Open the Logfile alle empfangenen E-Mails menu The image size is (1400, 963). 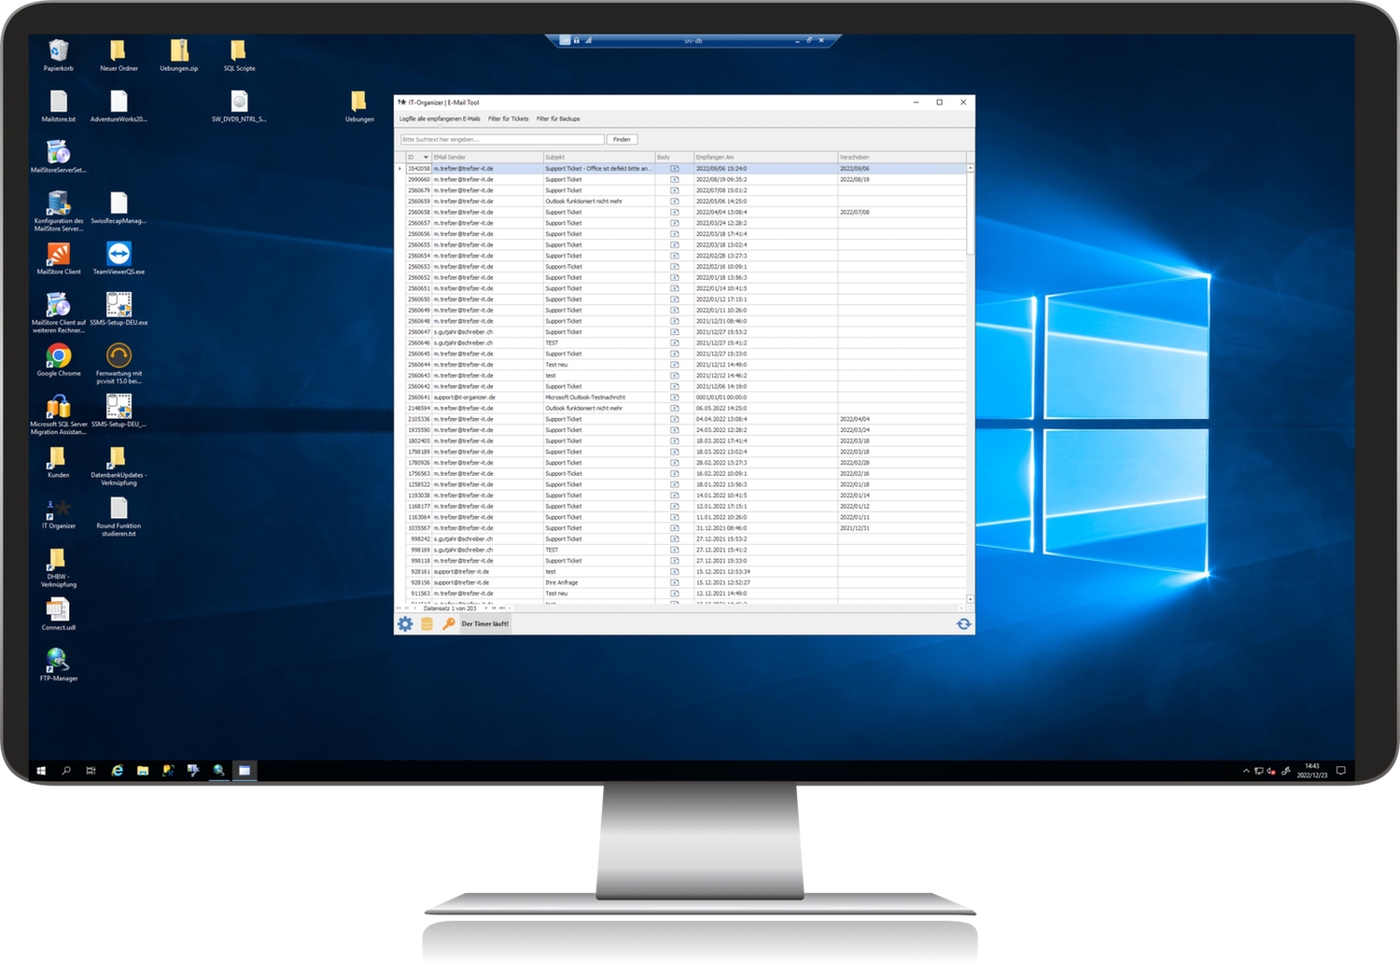(440, 119)
